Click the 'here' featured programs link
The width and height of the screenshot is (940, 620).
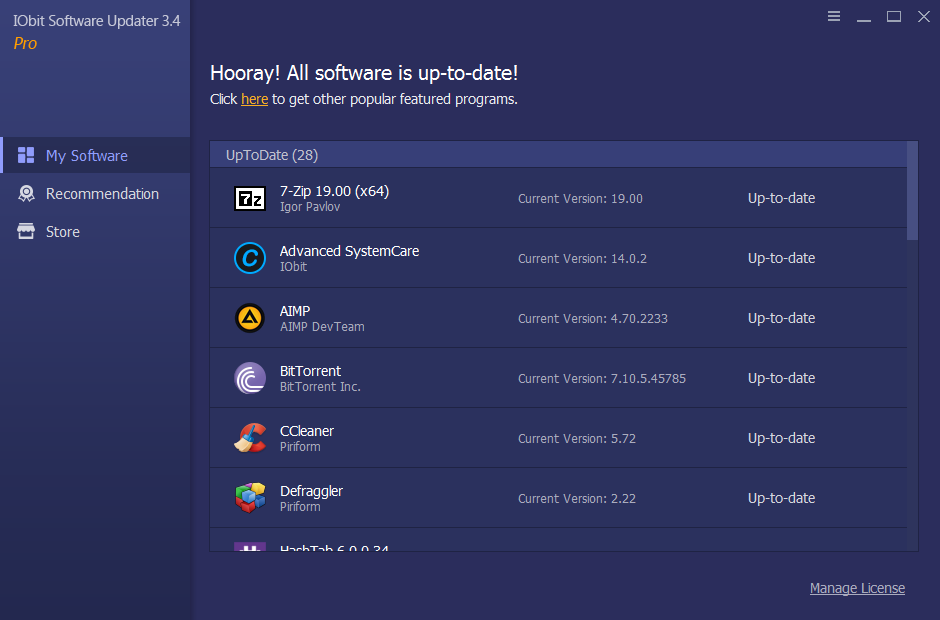254,99
